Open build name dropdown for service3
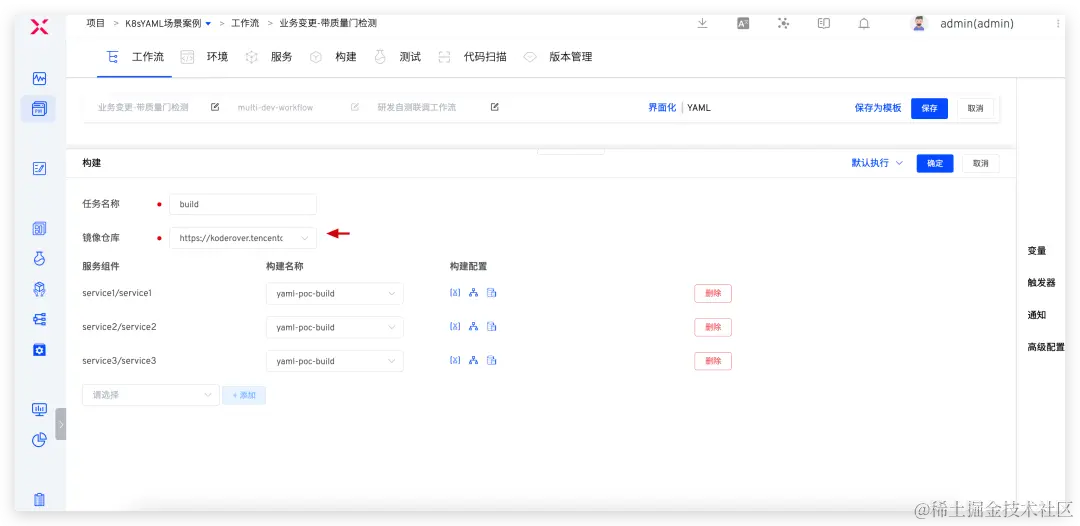1080x526 pixels. coord(335,361)
